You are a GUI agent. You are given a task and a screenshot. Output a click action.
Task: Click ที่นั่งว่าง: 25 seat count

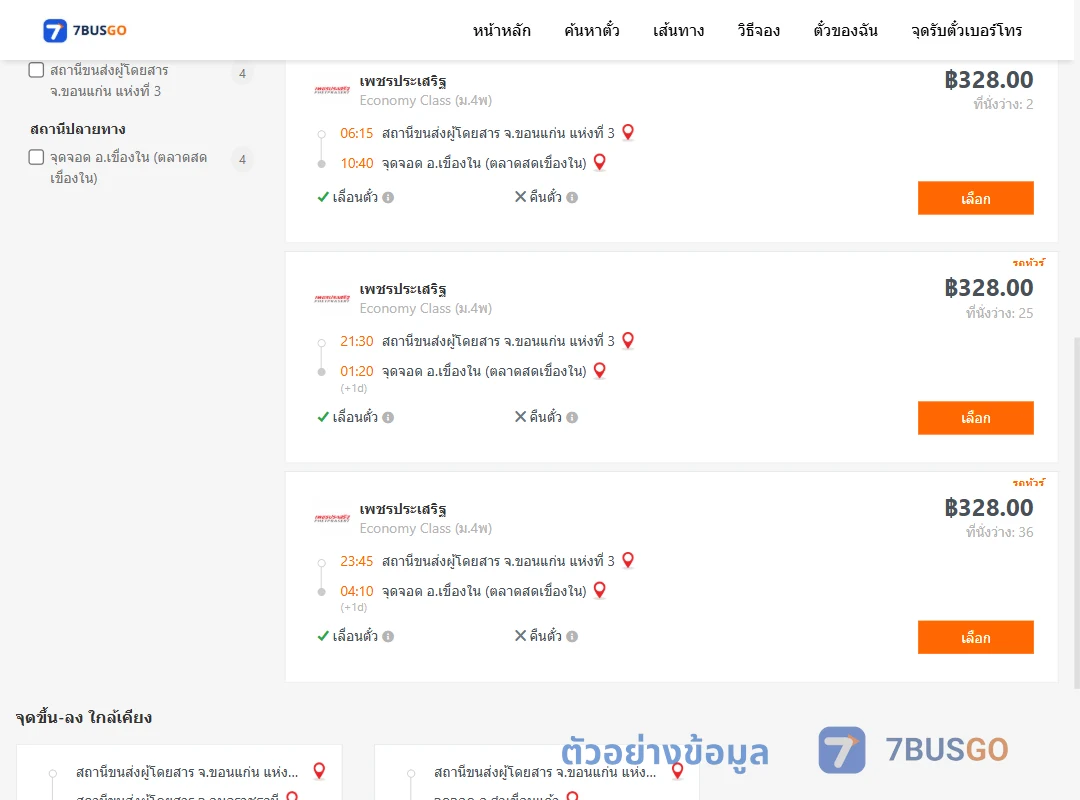pyautogui.click(x=999, y=314)
